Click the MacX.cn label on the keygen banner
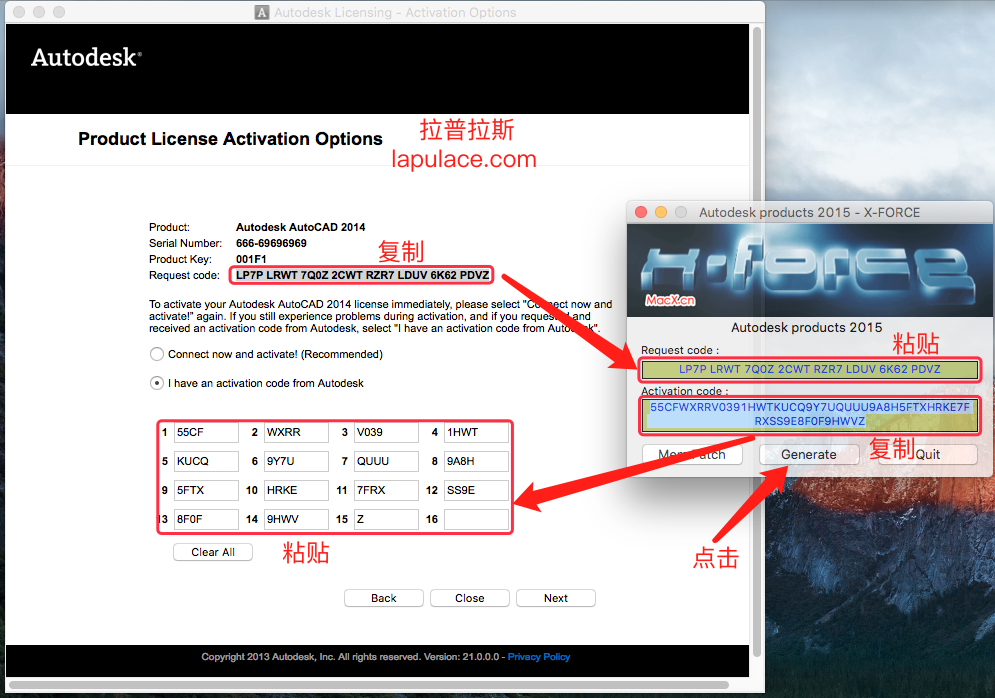995x698 pixels. (668, 300)
